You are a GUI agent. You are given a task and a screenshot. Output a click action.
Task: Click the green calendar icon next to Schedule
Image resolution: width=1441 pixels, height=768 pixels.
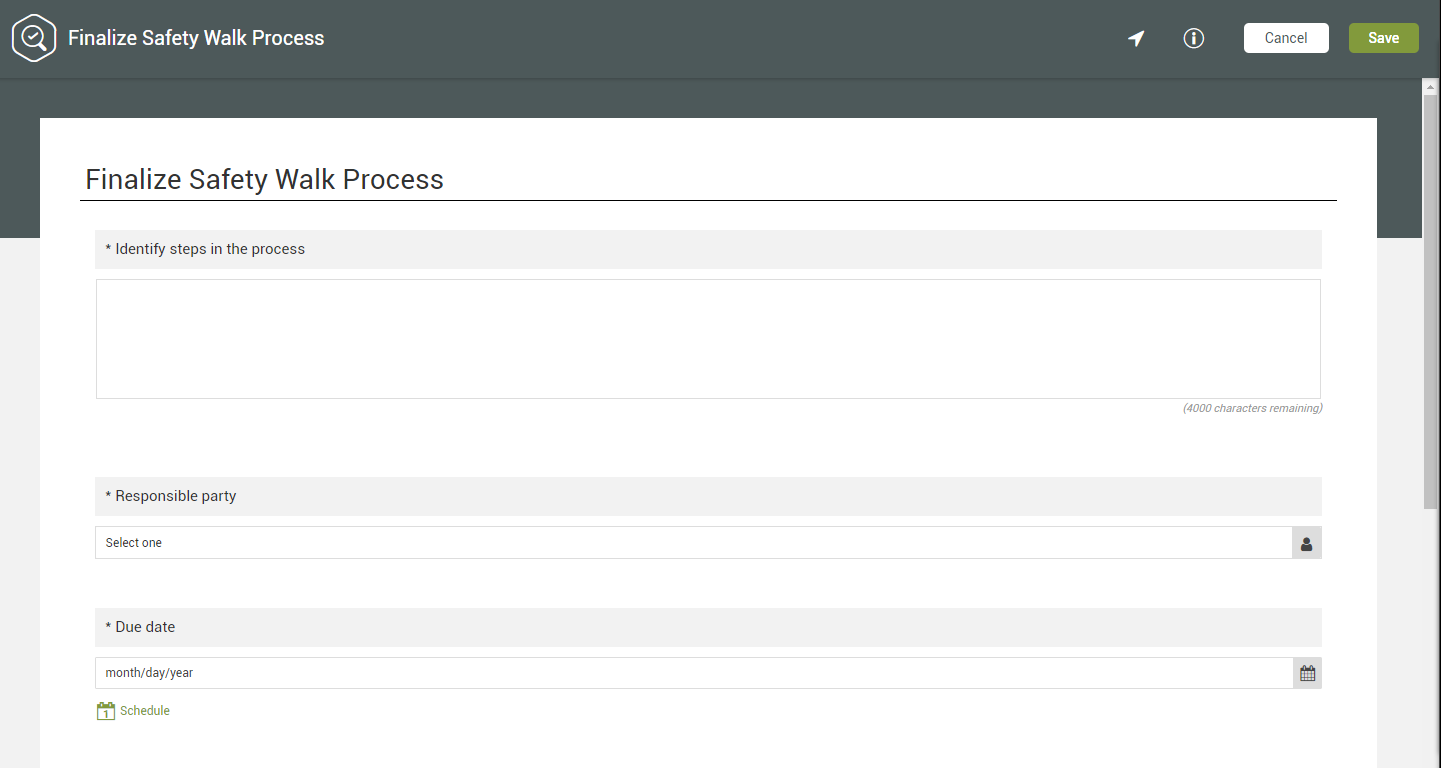click(106, 711)
